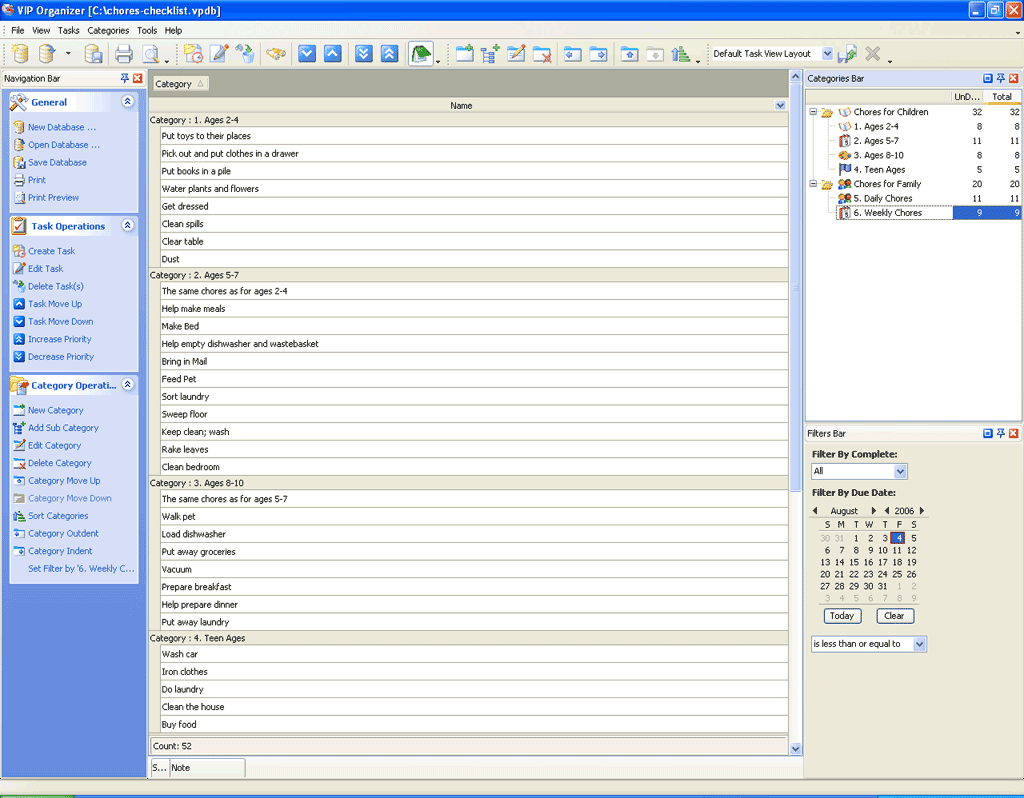Close the Filters Bar panel

1013,433
